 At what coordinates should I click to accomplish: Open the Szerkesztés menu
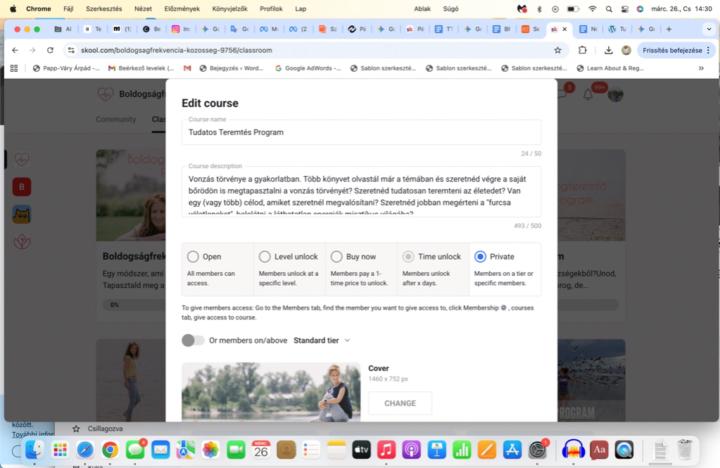tap(104, 9)
